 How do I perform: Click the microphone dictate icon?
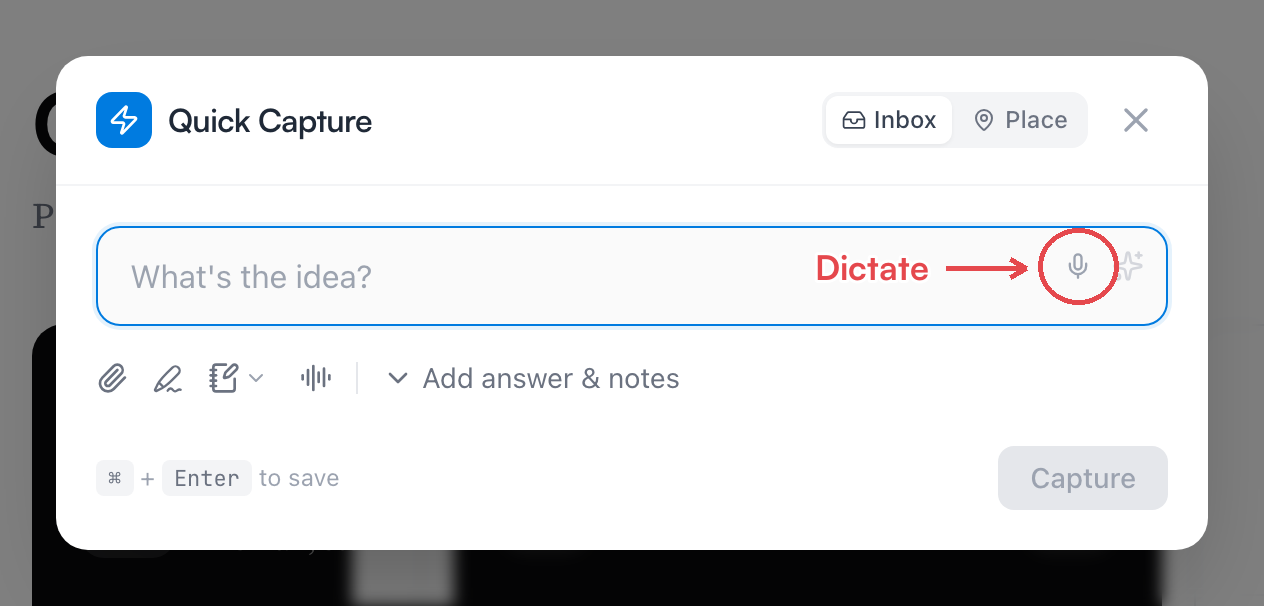(1077, 266)
